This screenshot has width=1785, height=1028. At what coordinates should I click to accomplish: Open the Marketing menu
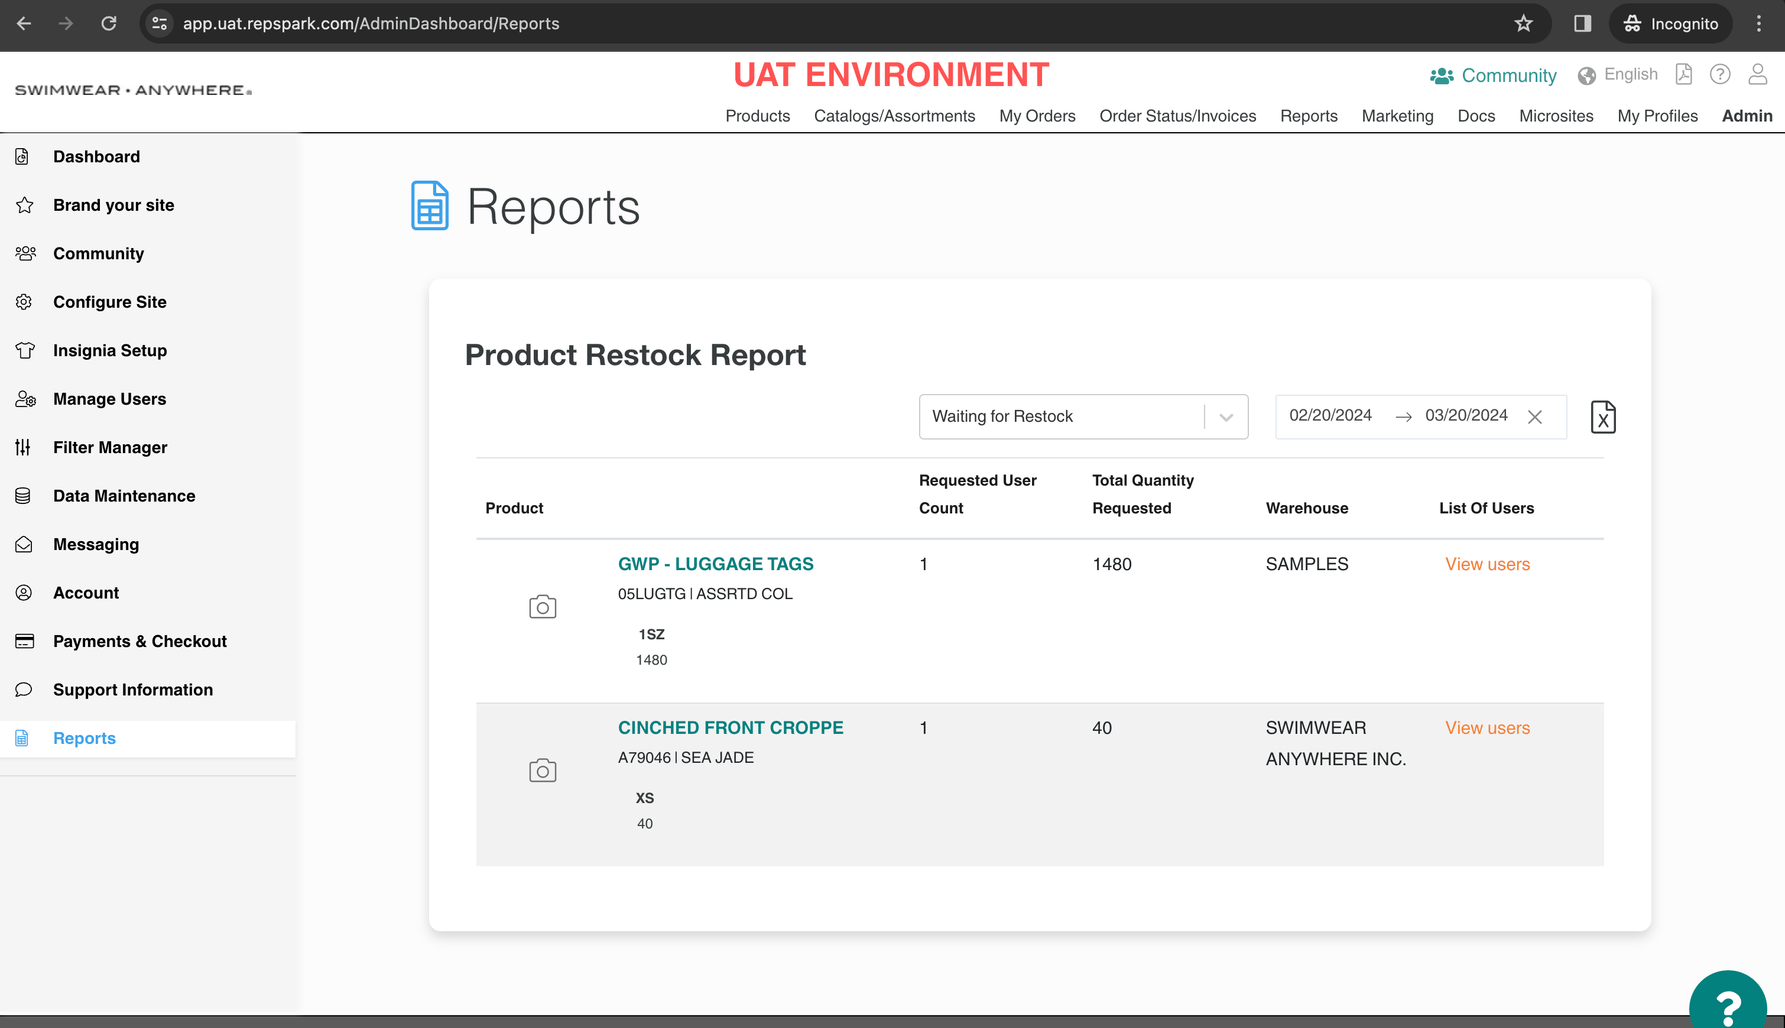click(1397, 116)
